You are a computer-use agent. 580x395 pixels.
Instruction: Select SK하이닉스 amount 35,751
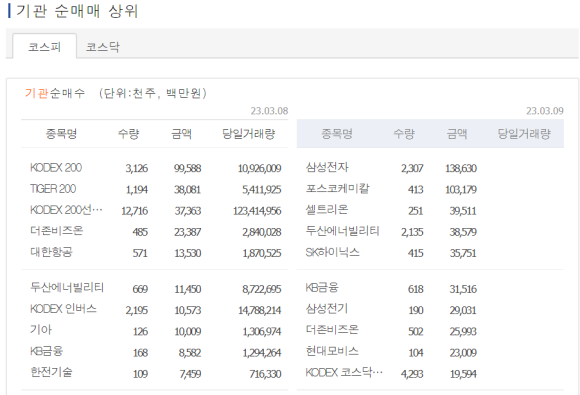click(x=463, y=253)
